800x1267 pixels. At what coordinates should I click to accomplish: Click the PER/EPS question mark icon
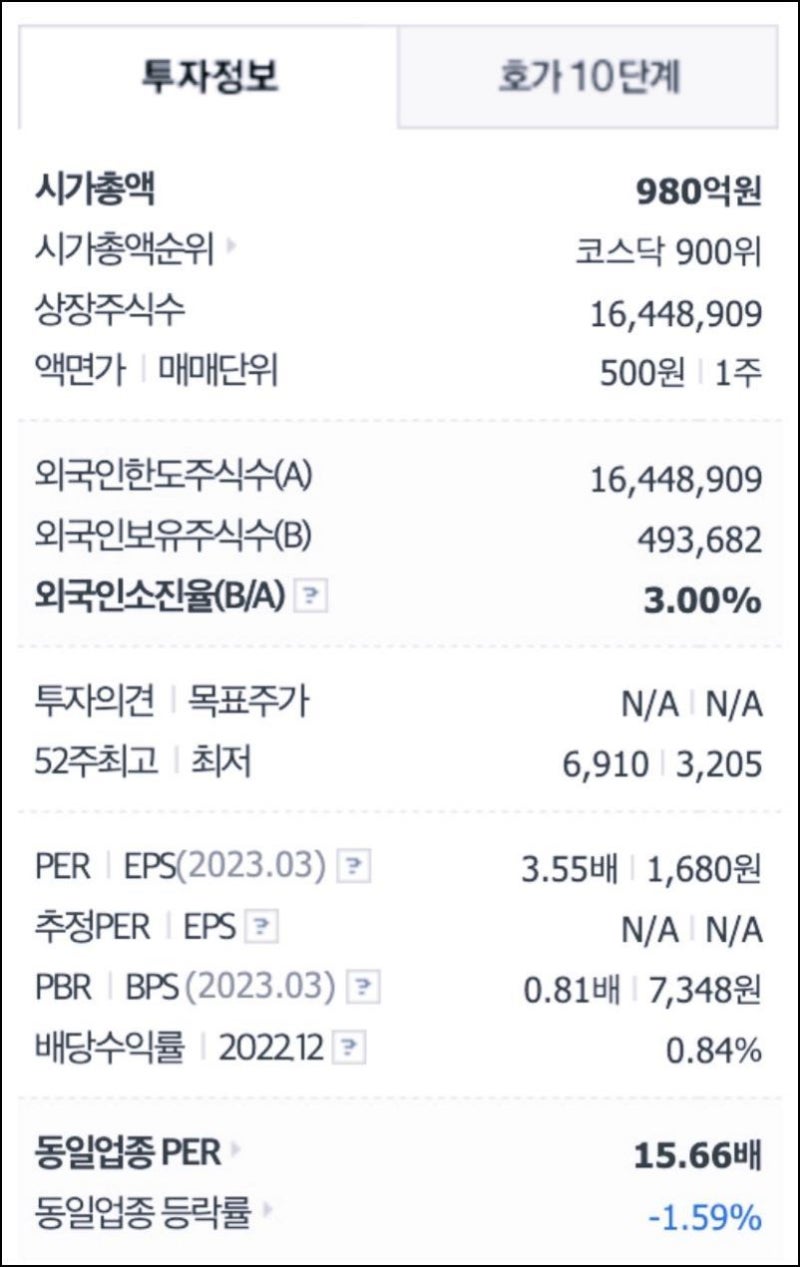click(x=353, y=866)
